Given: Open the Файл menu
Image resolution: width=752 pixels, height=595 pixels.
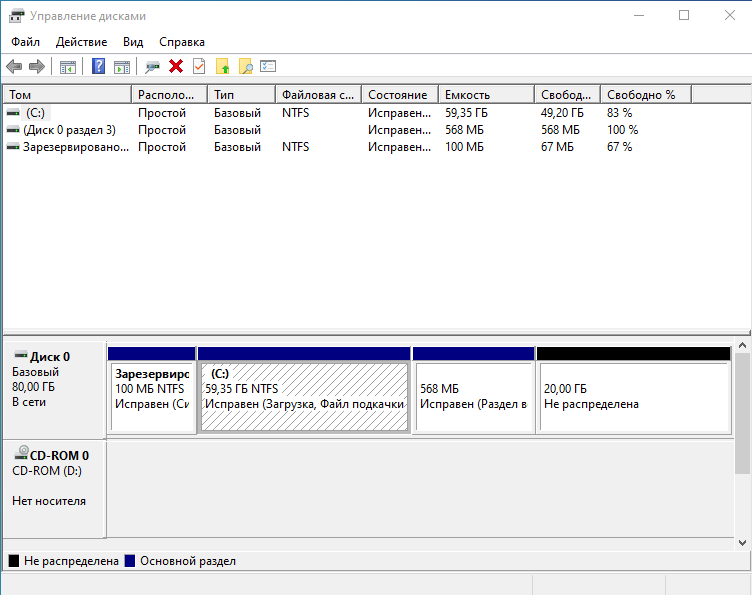Looking at the screenshot, I should click(x=26, y=42).
